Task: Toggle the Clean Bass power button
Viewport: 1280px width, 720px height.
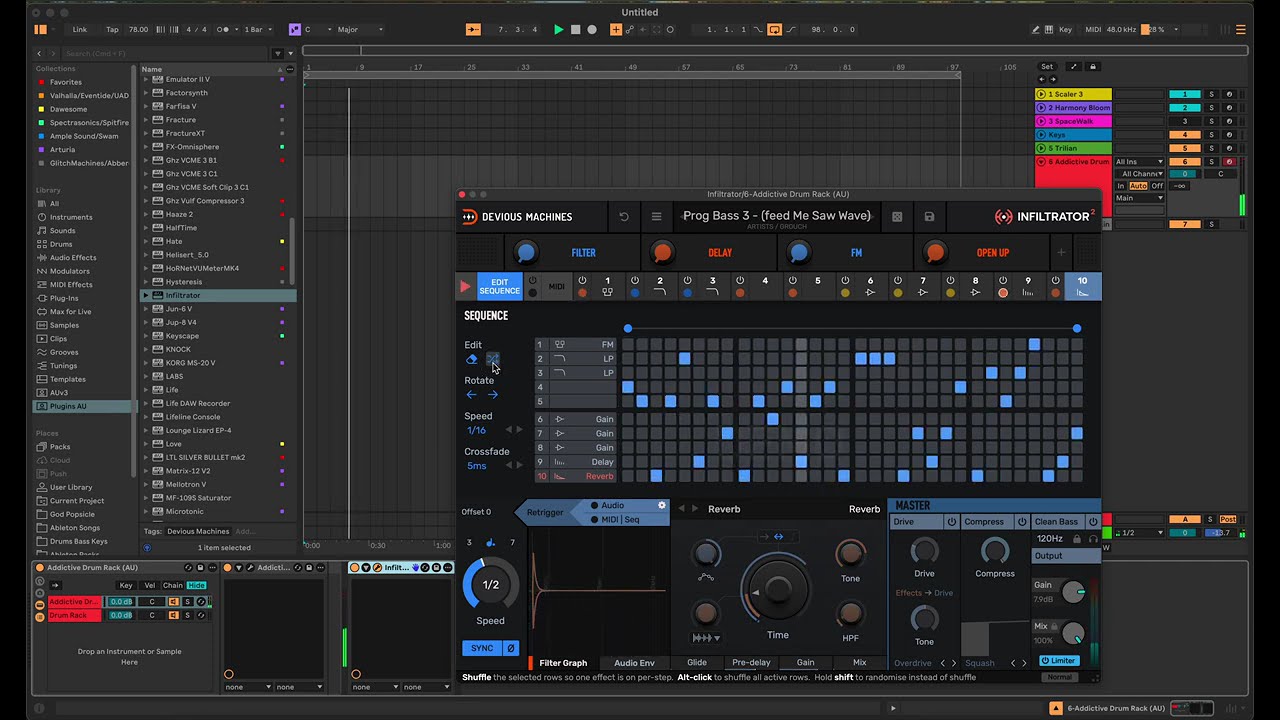Action: click(x=1092, y=522)
